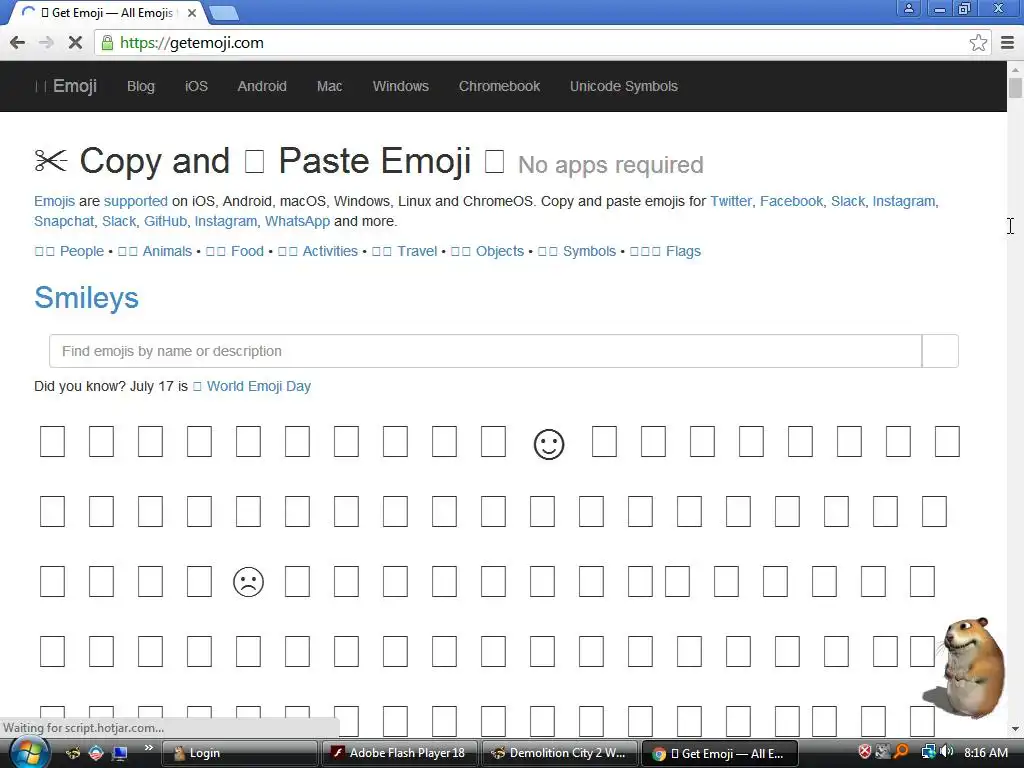The width and height of the screenshot is (1024, 768).
Task: Bookmark this page with the star icon
Action: pyautogui.click(x=978, y=43)
